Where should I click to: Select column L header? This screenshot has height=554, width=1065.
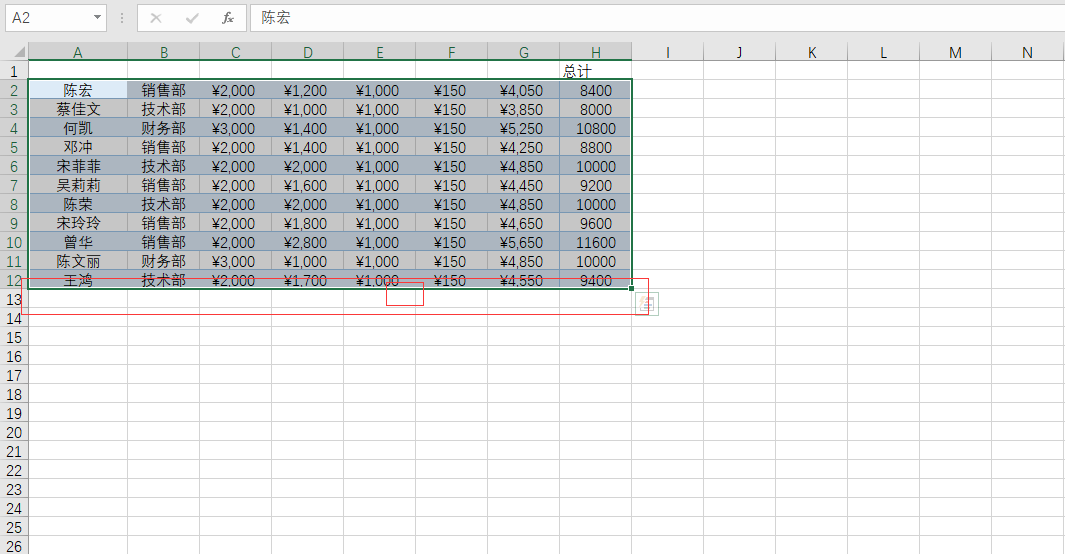coord(884,52)
